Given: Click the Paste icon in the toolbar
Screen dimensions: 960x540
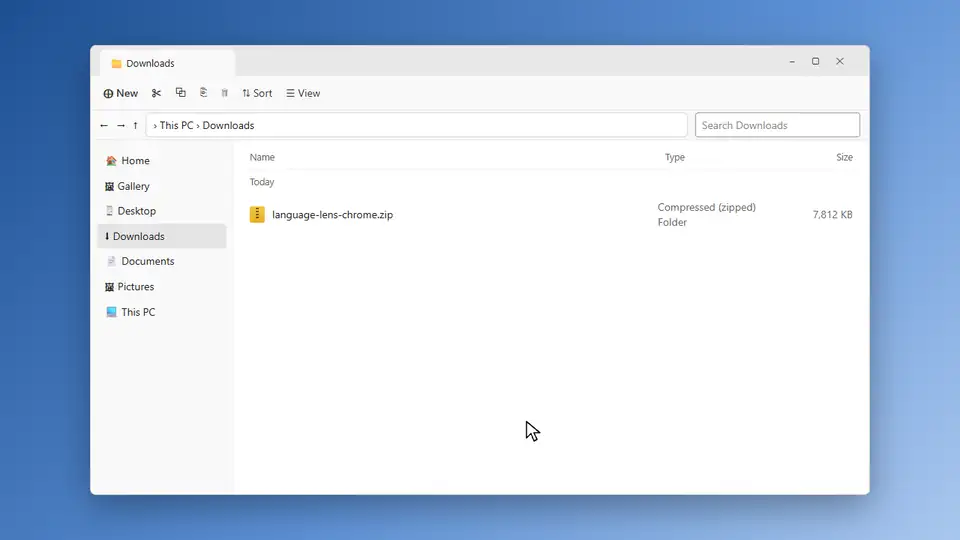Looking at the screenshot, I should [203, 92].
